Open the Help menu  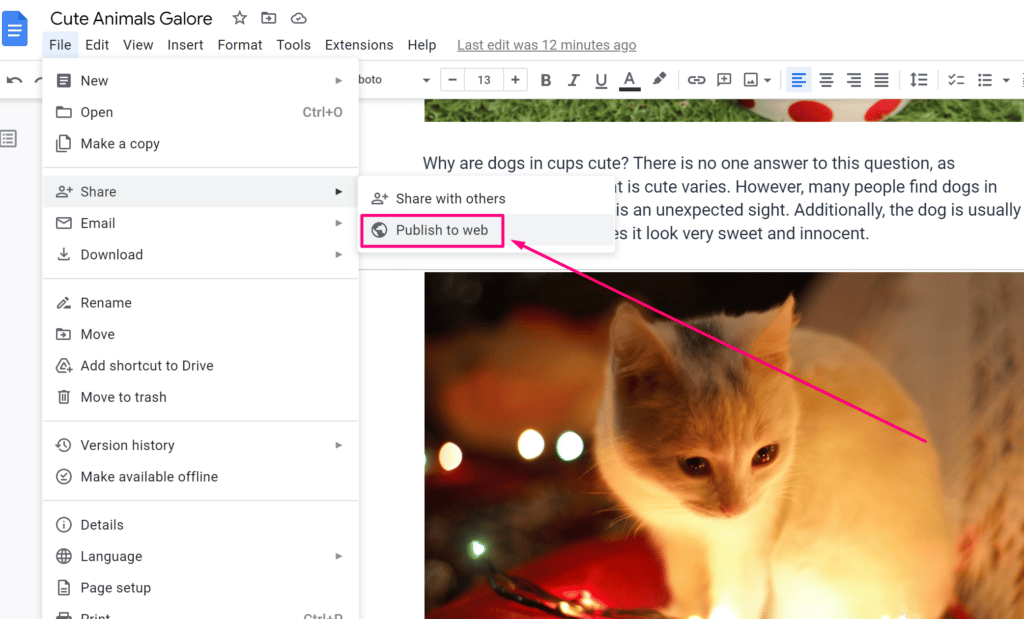point(421,45)
